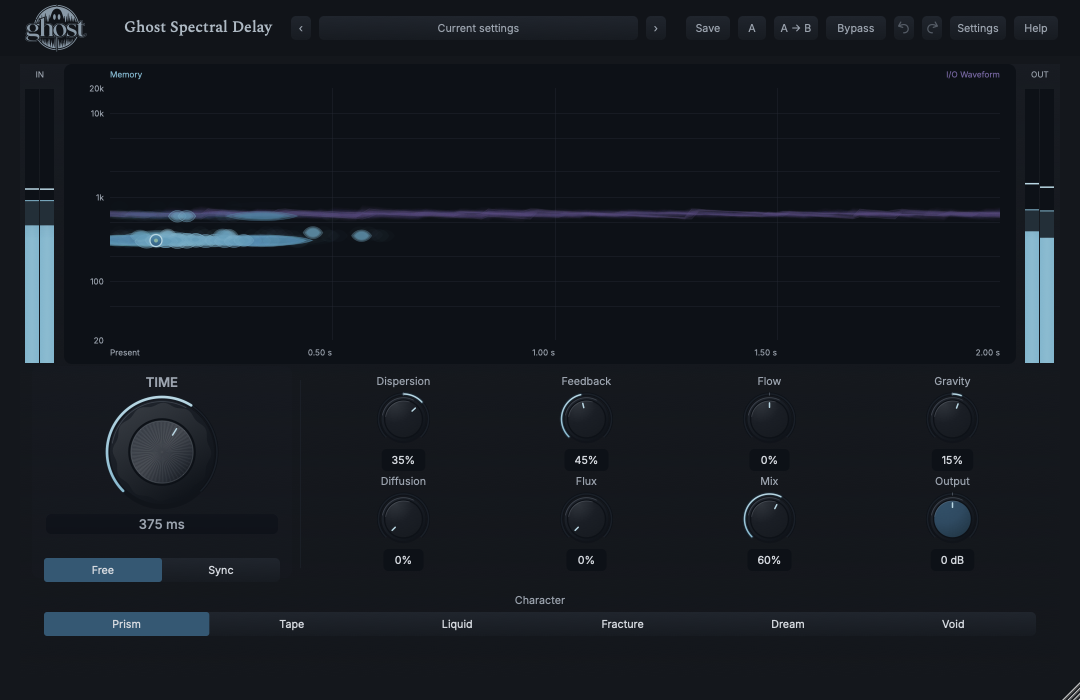
Task: Go to the next preset arrow
Action: tap(656, 28)
